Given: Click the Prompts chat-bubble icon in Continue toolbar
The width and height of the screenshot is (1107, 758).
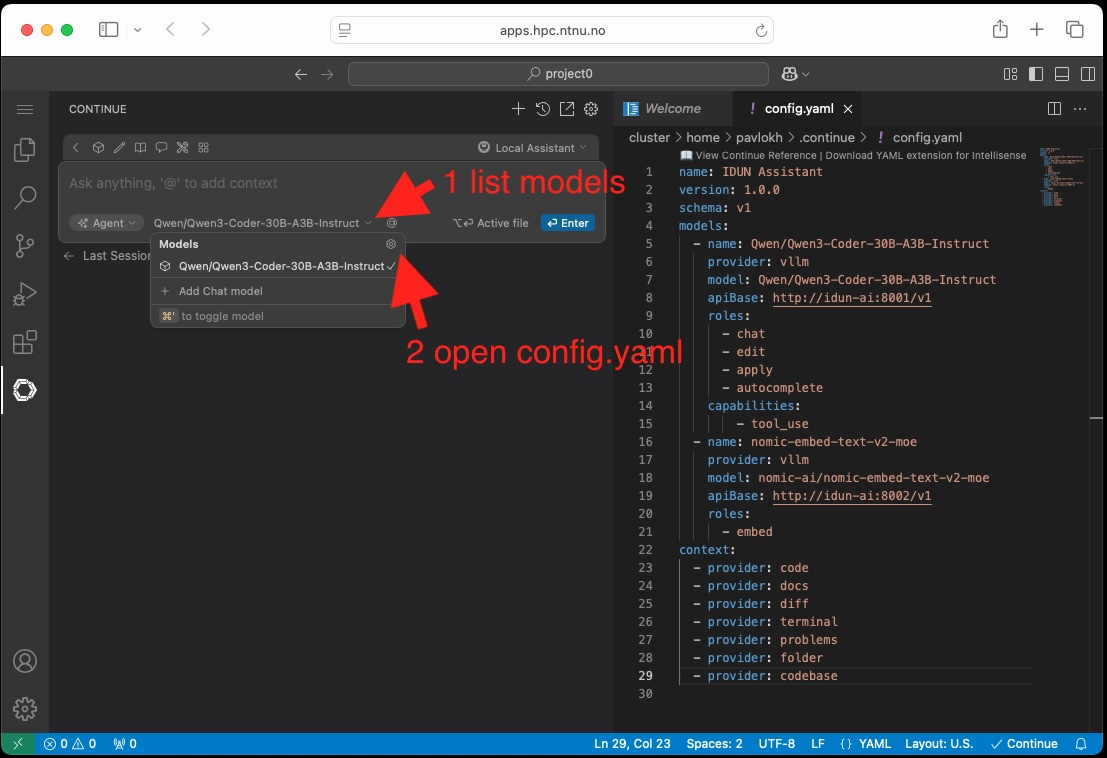Looking at the screenshot, I should [x=161, y=148].
